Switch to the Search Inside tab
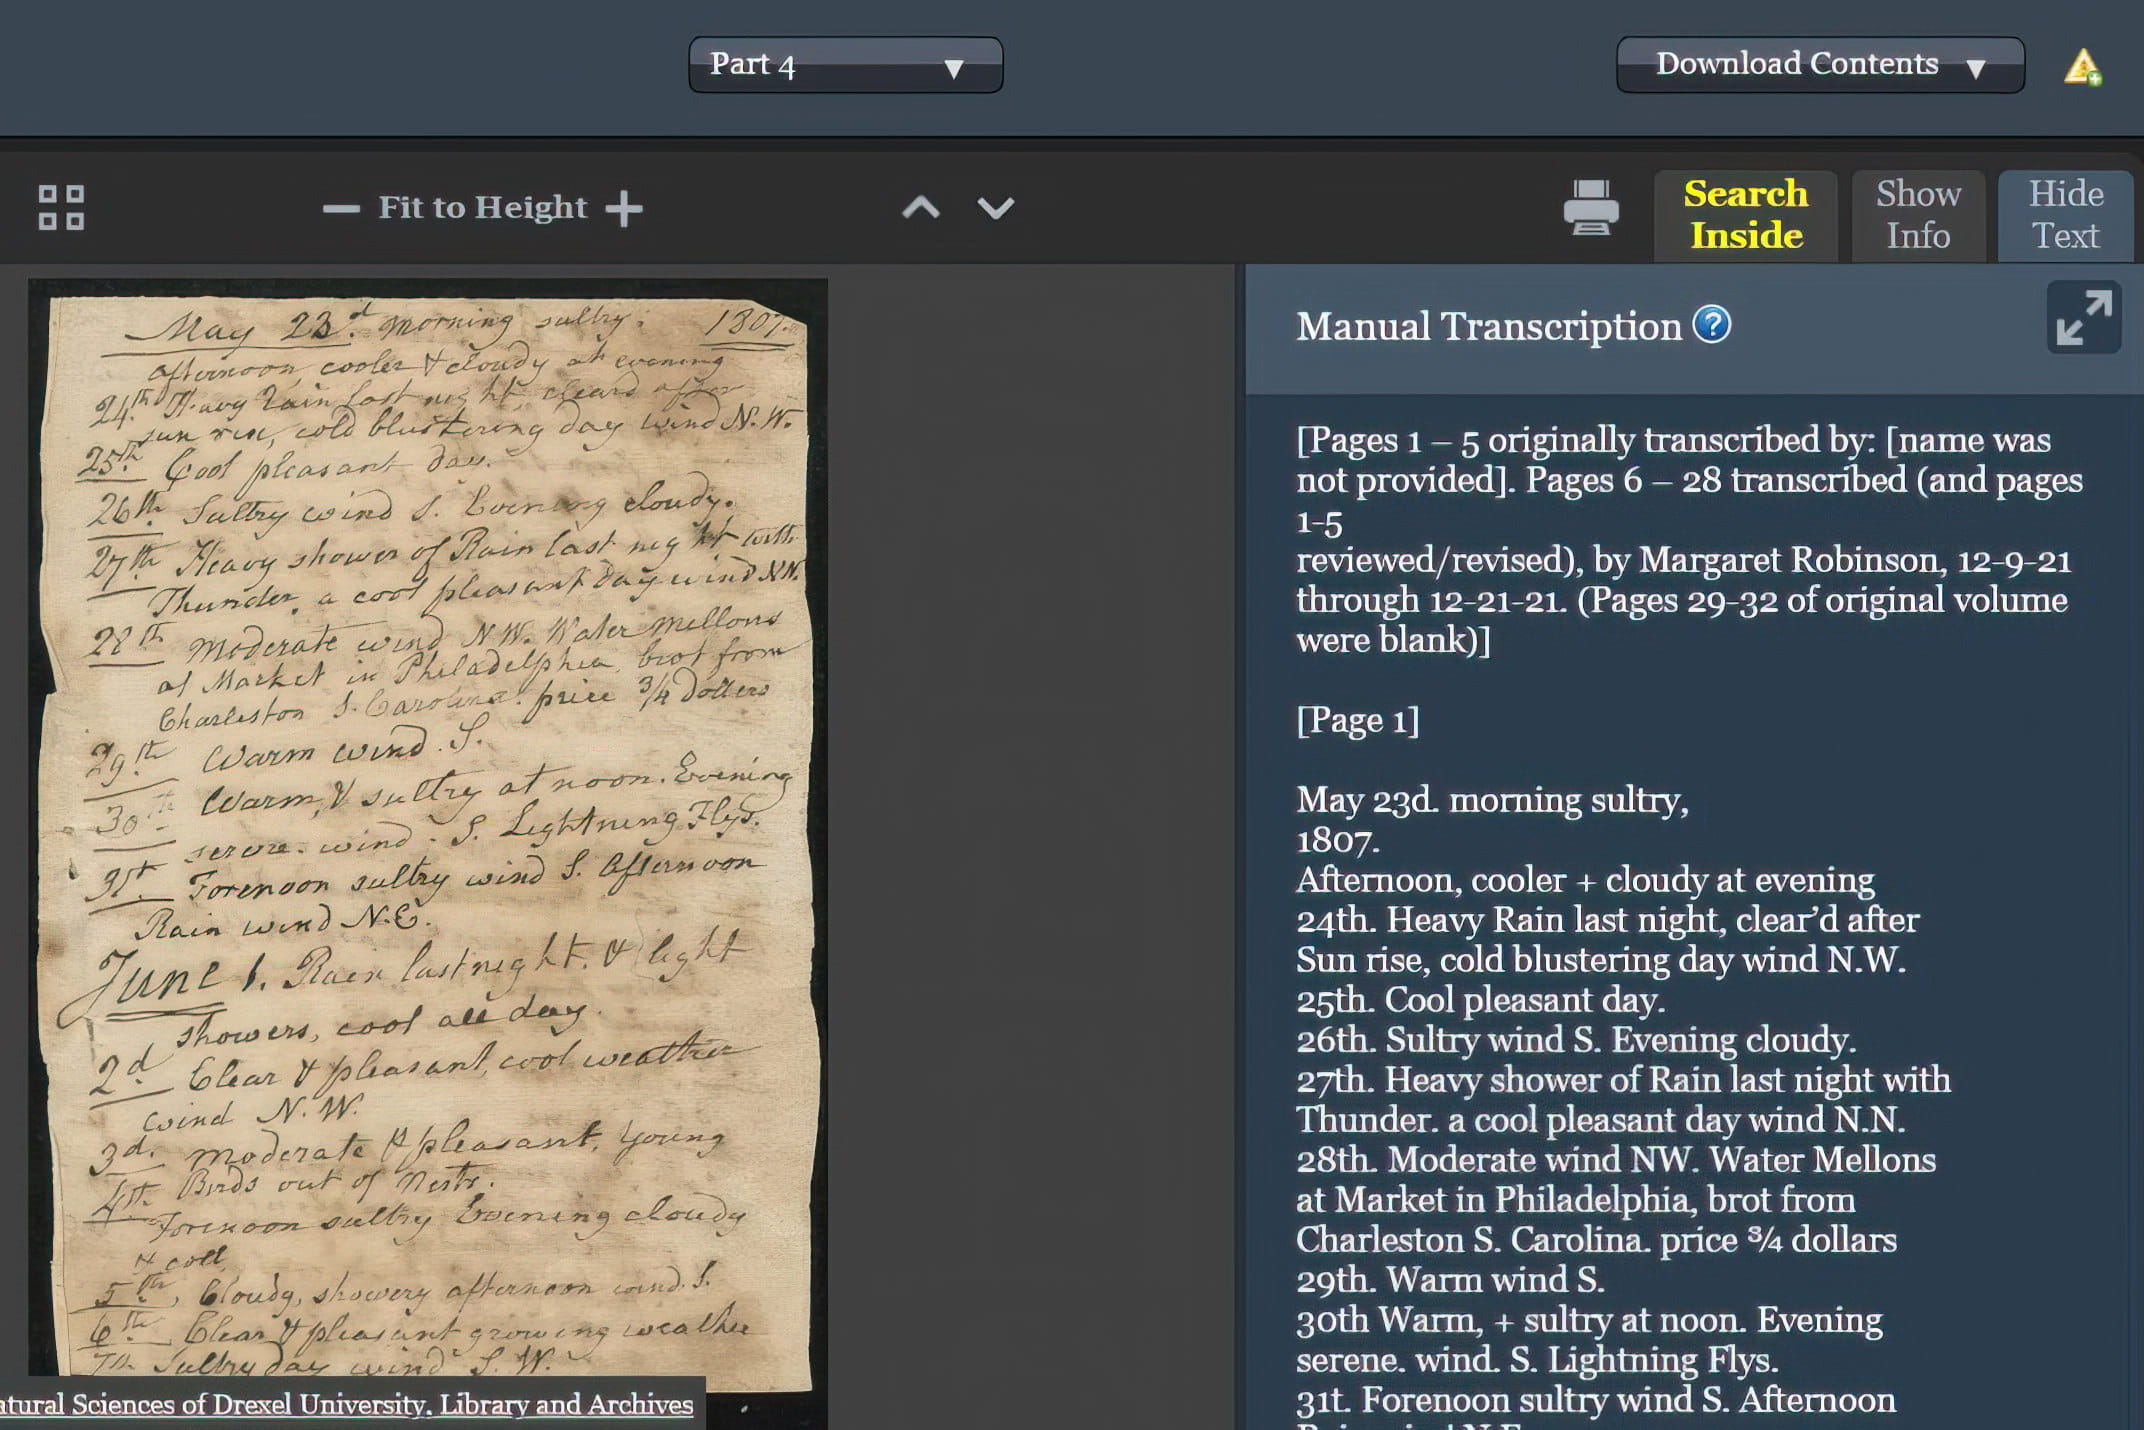Image resolution: width=2144 pixels, height=1430 pixels. (x=1746, y=214)
